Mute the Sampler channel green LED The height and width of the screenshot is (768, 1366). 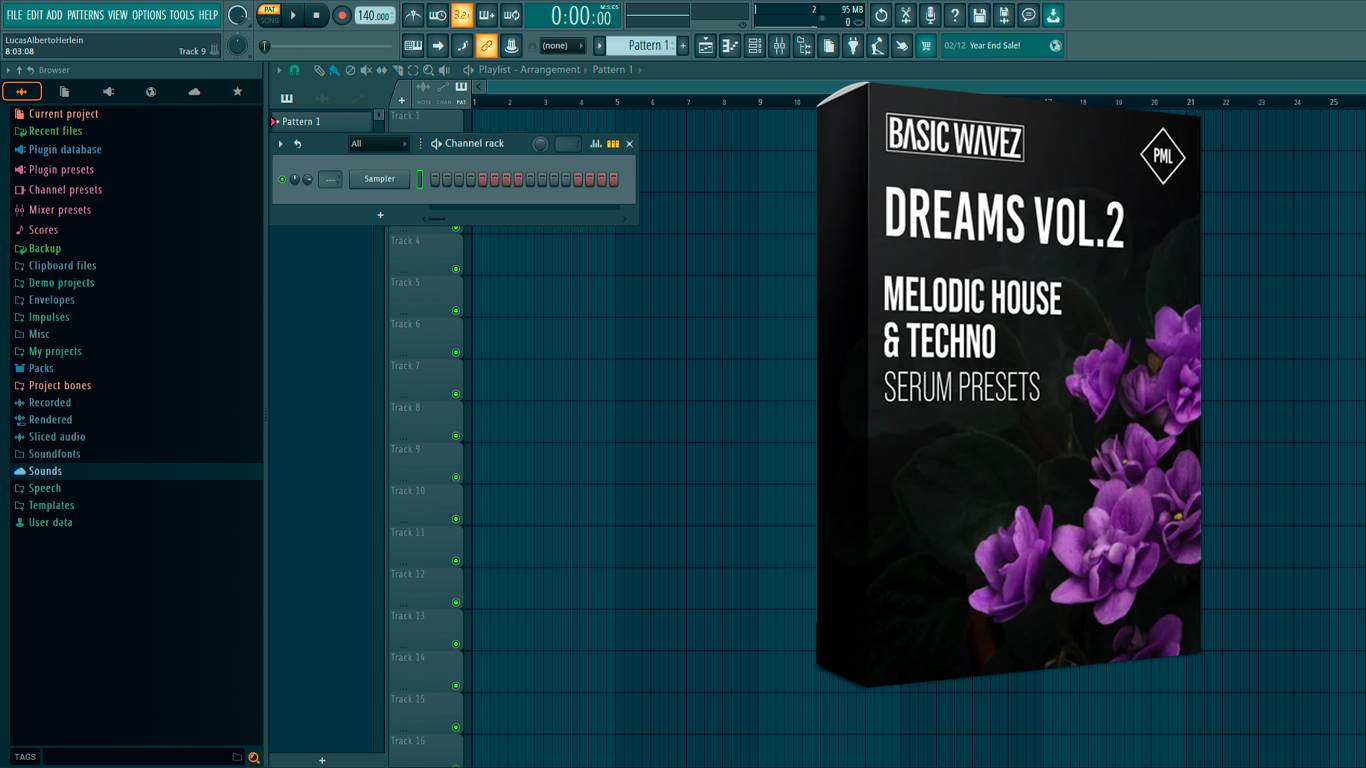pos(282,180)
